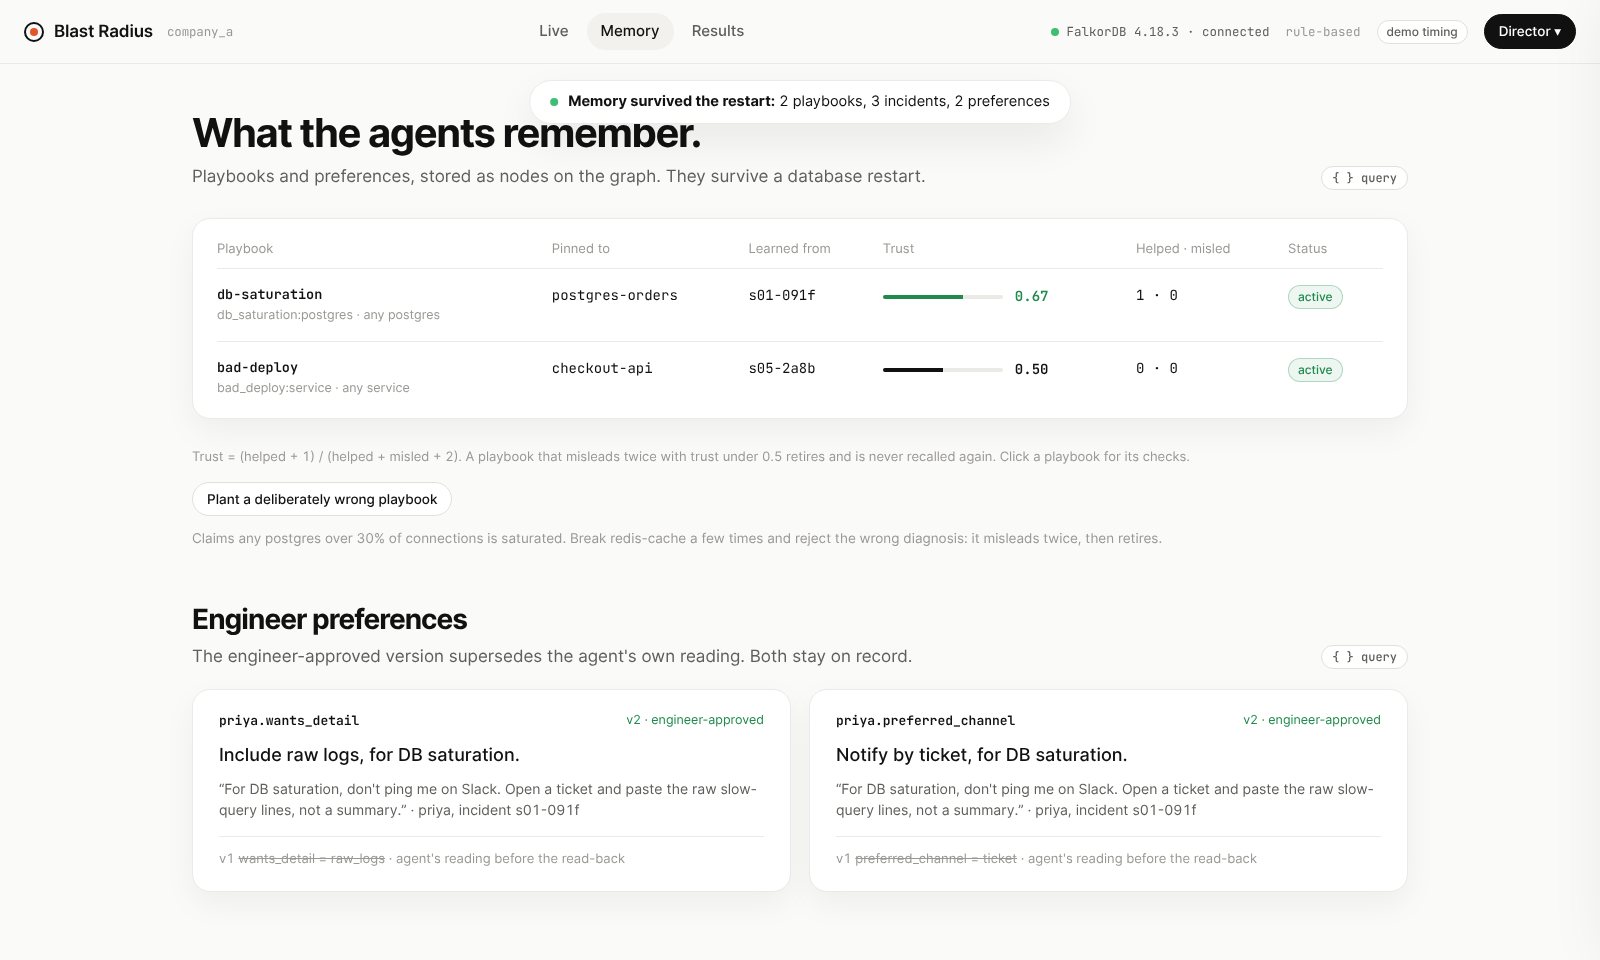Click the Pinned to column header
Screen dimensions: 1600x960
tap(581, 248)
